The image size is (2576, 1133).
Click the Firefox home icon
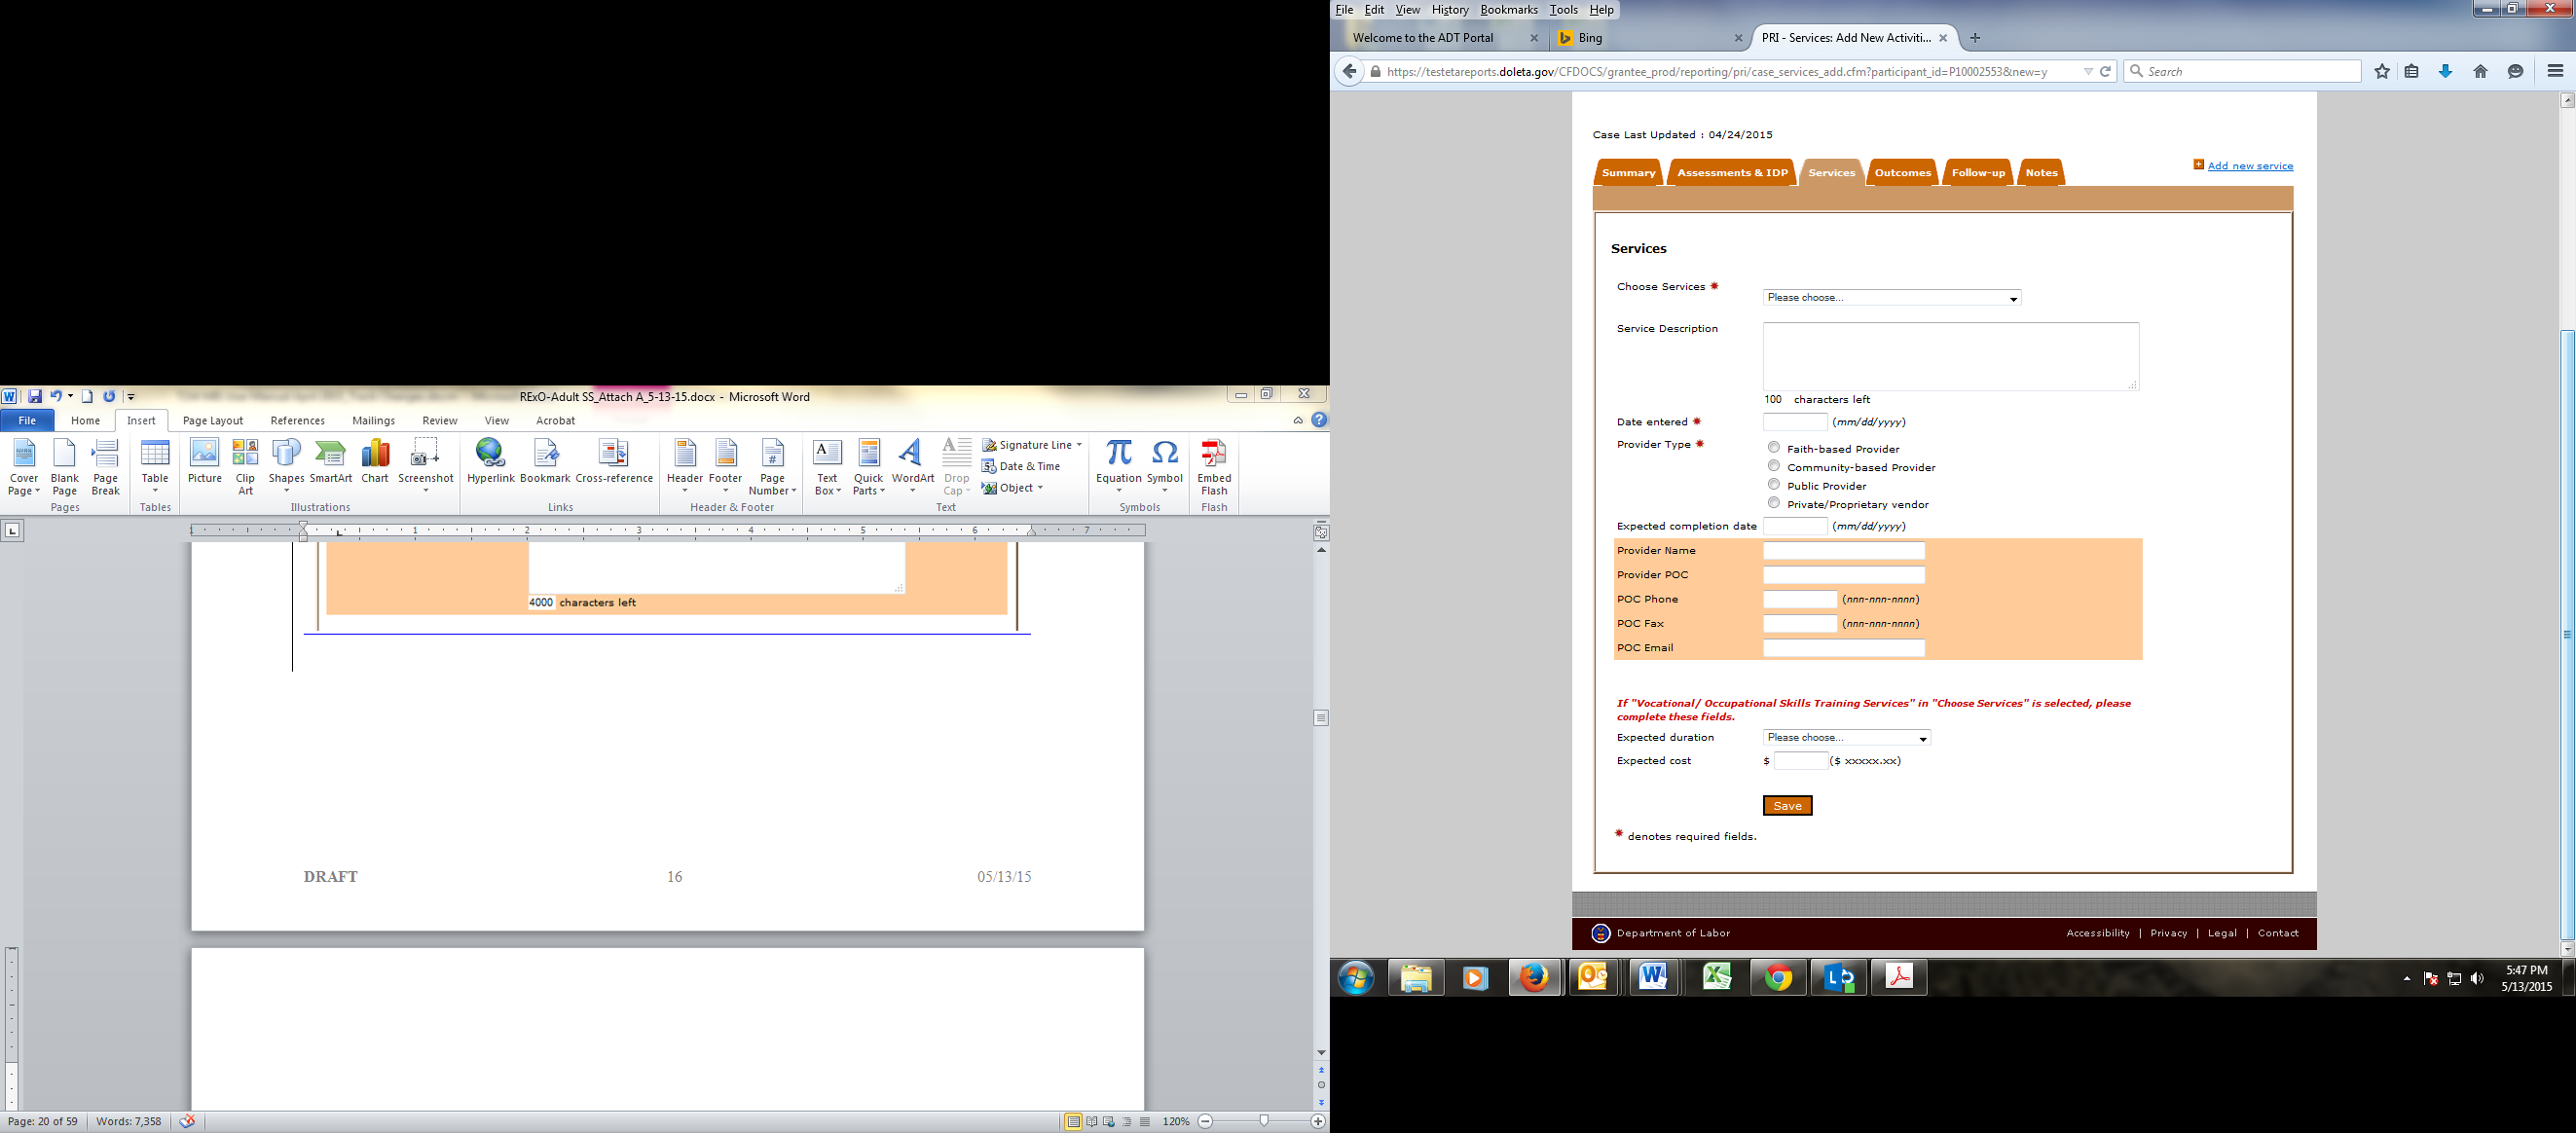click(x=2480, y=71)
